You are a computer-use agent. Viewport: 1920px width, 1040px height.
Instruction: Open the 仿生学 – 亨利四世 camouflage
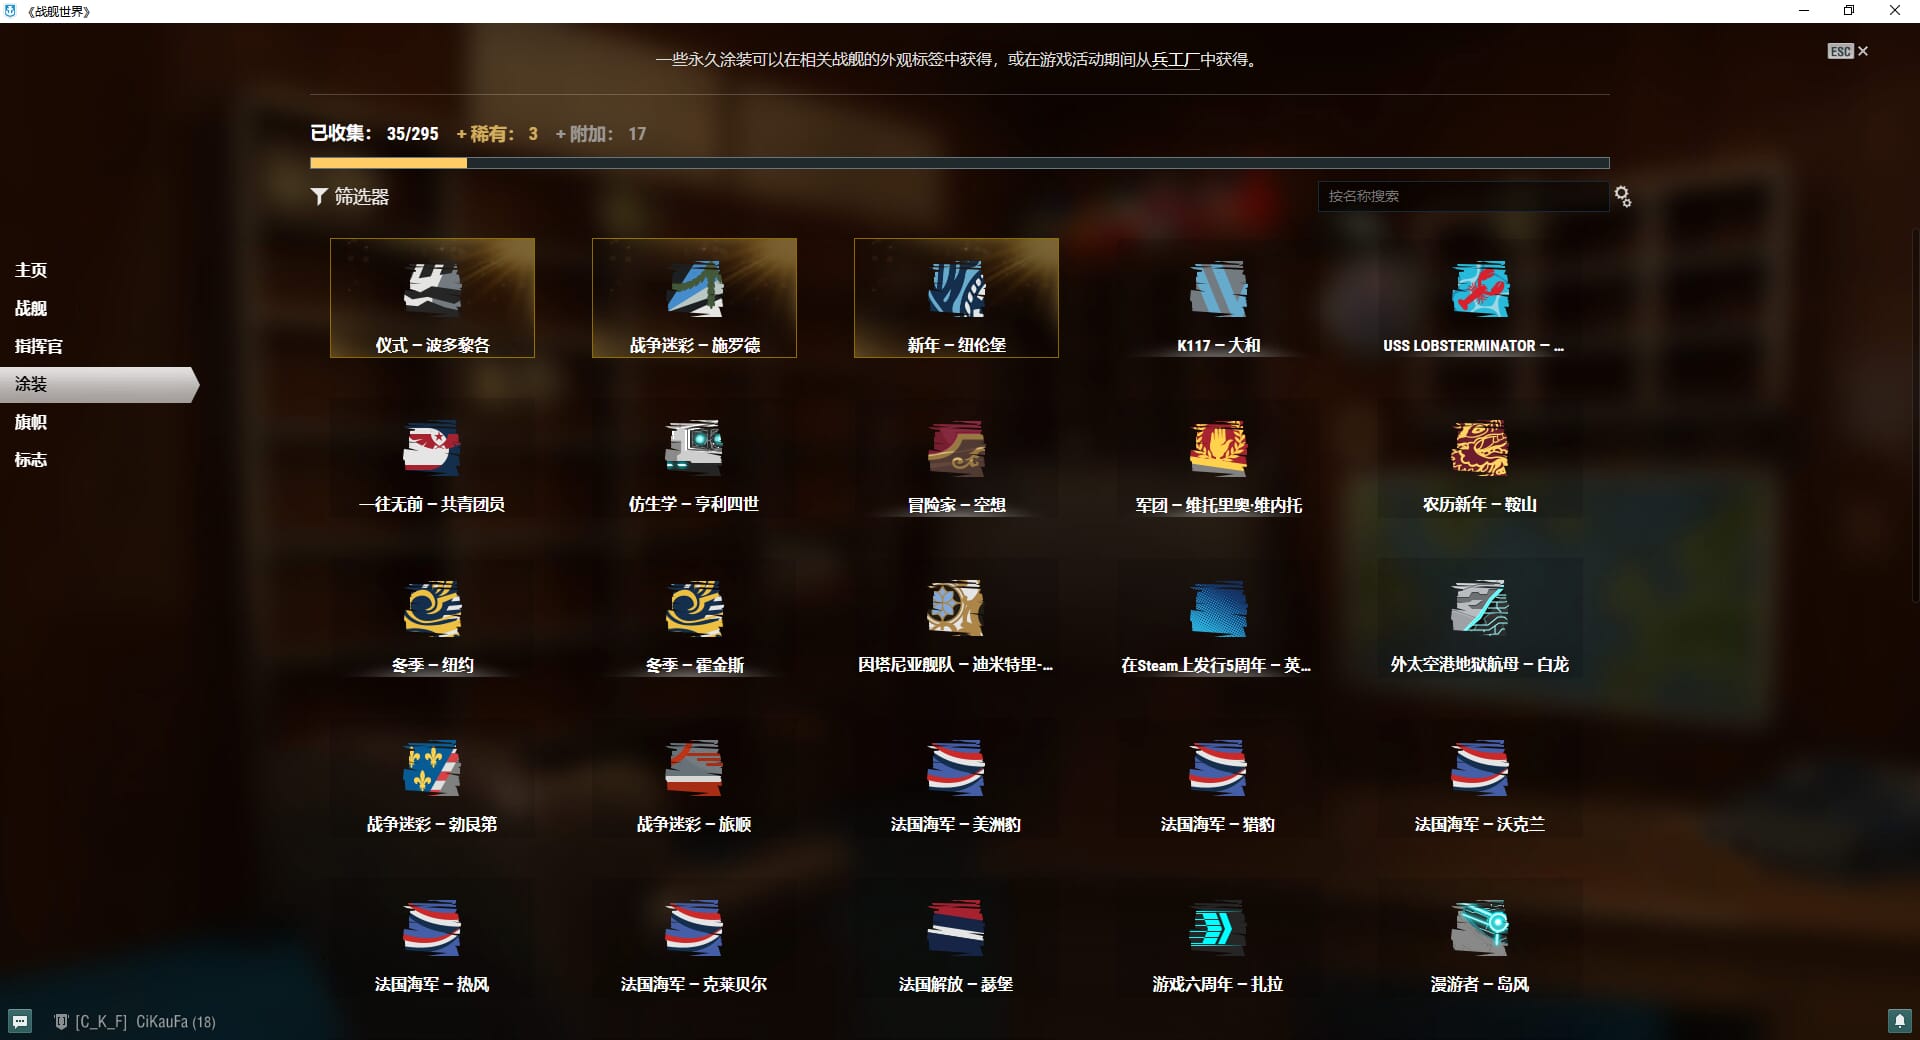[x=694, y=449]
